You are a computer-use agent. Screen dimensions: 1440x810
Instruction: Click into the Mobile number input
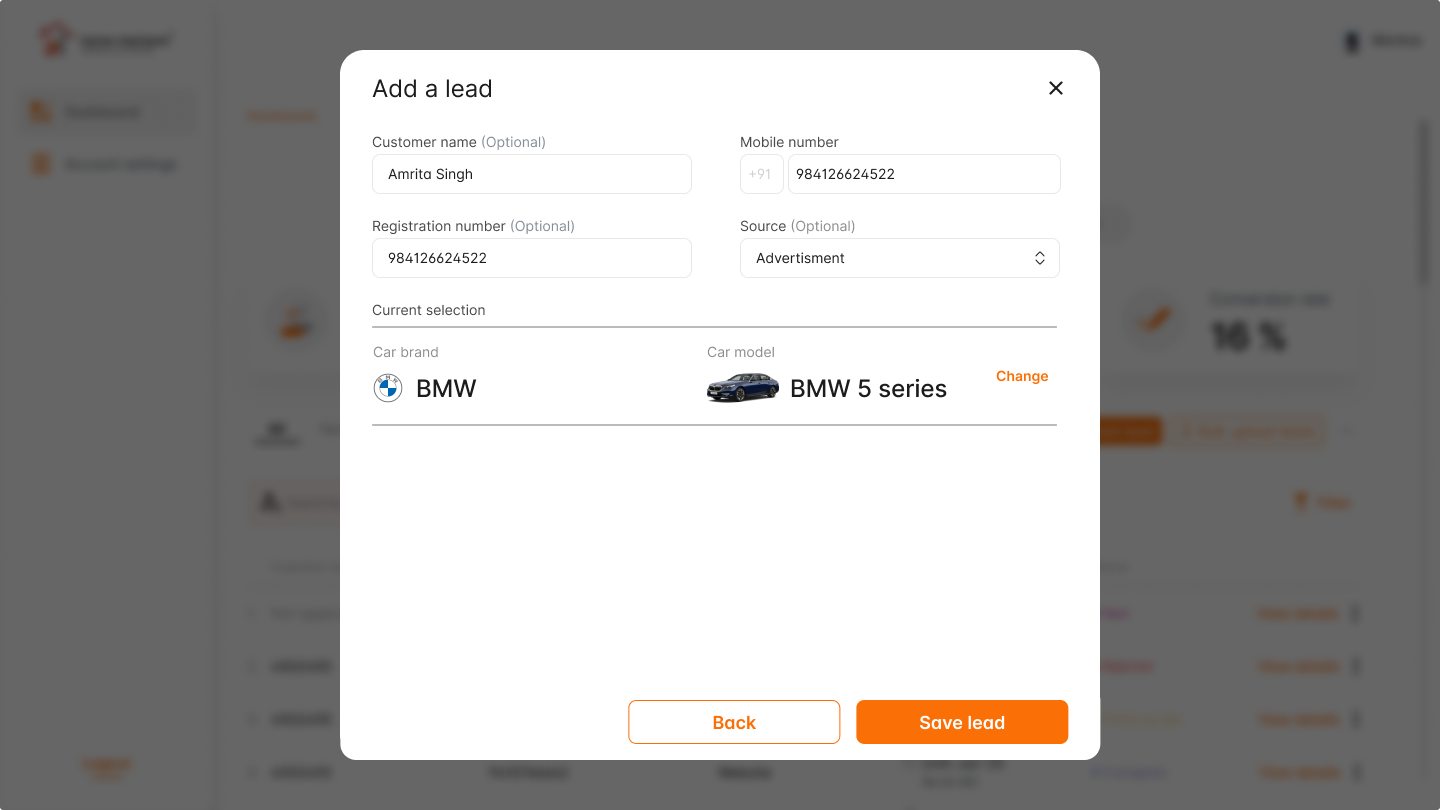point(923,174)
